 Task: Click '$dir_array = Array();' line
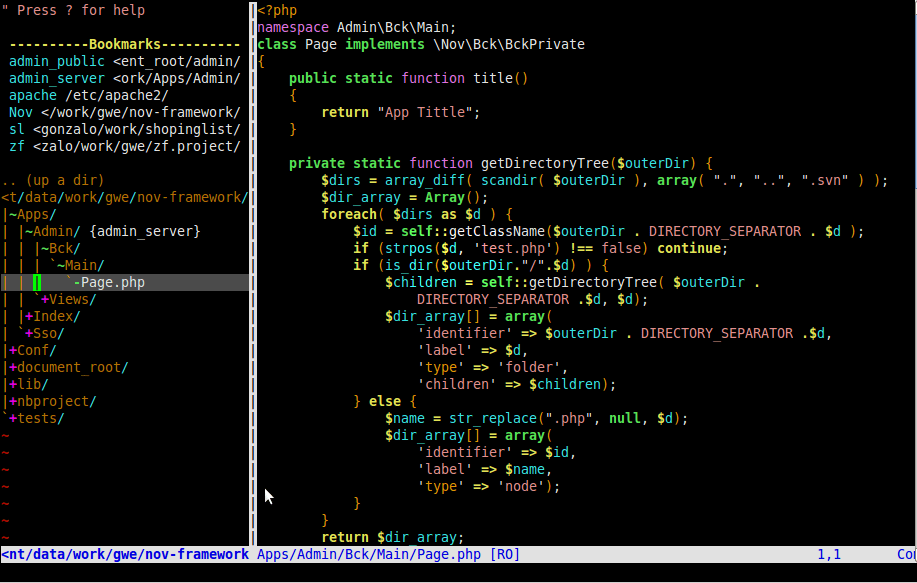(405, 197)
